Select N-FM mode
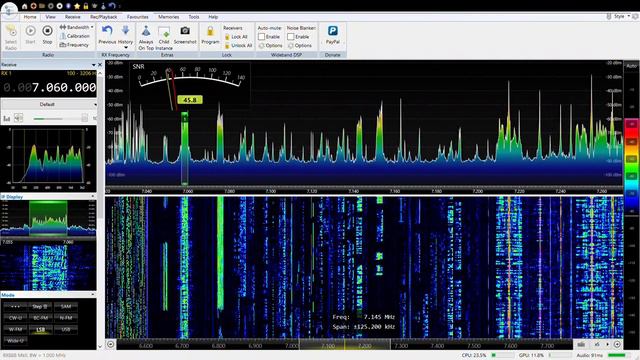Viewport: 640px width, 360px height. [x=66, y=318]
